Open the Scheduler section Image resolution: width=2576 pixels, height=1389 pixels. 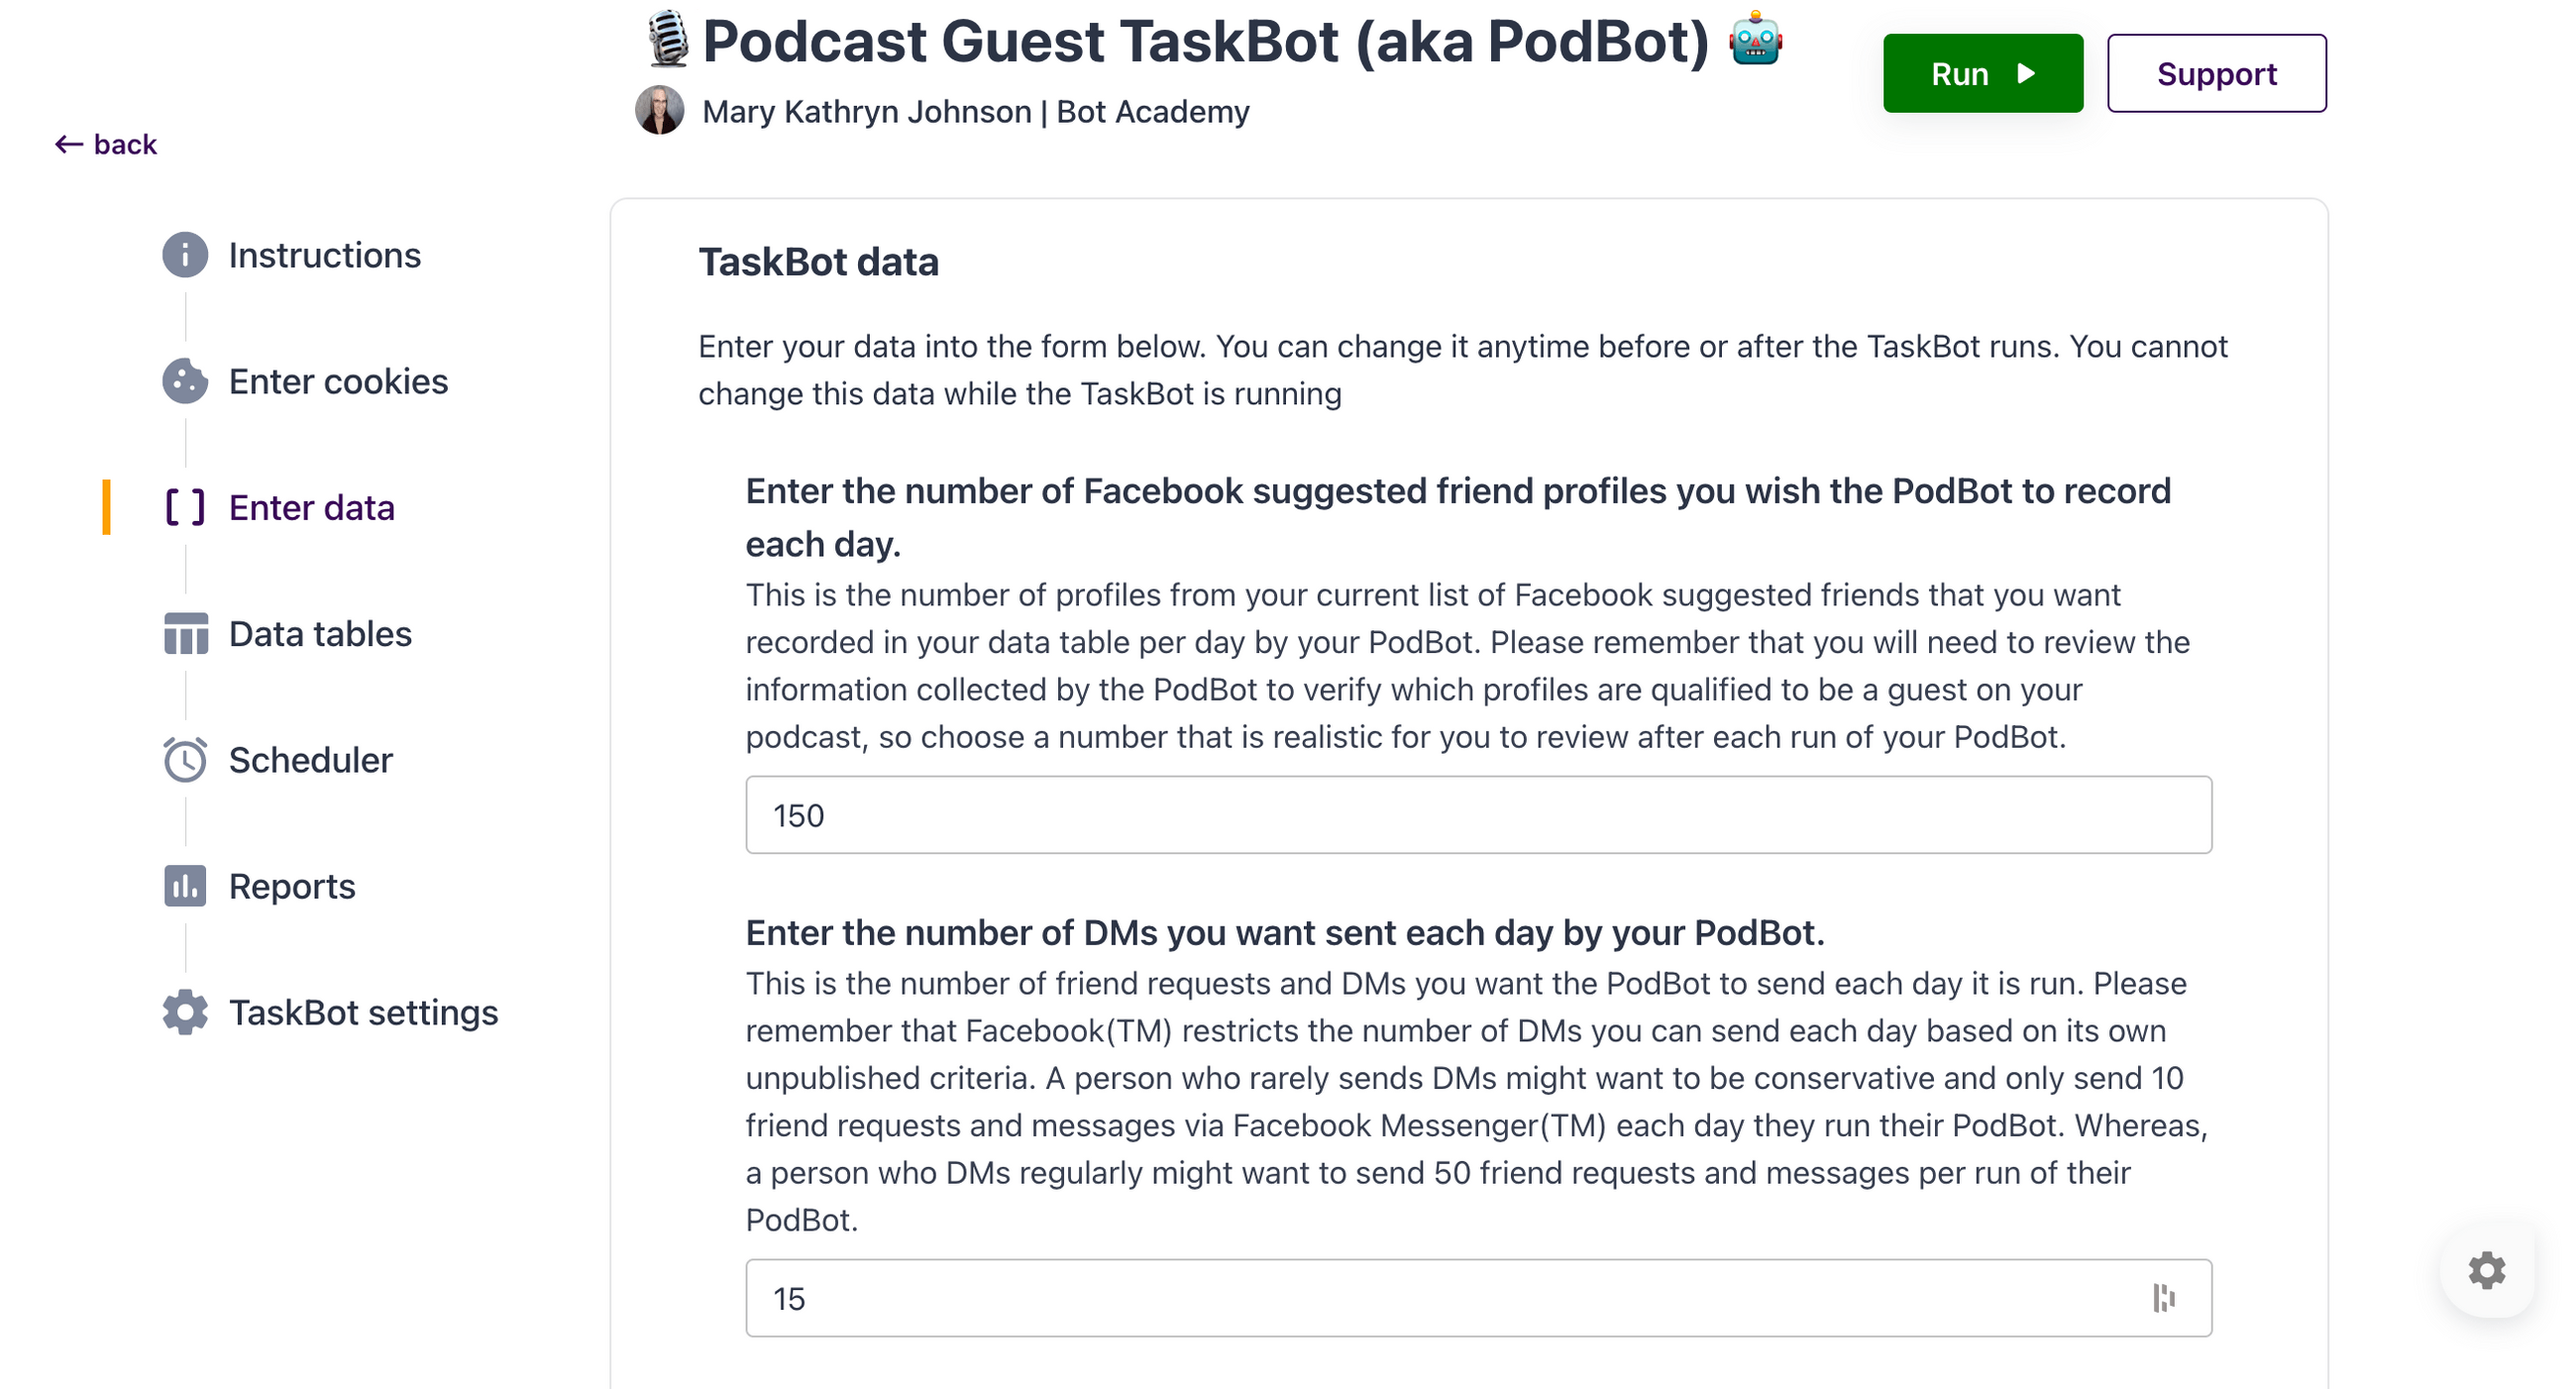310,760
